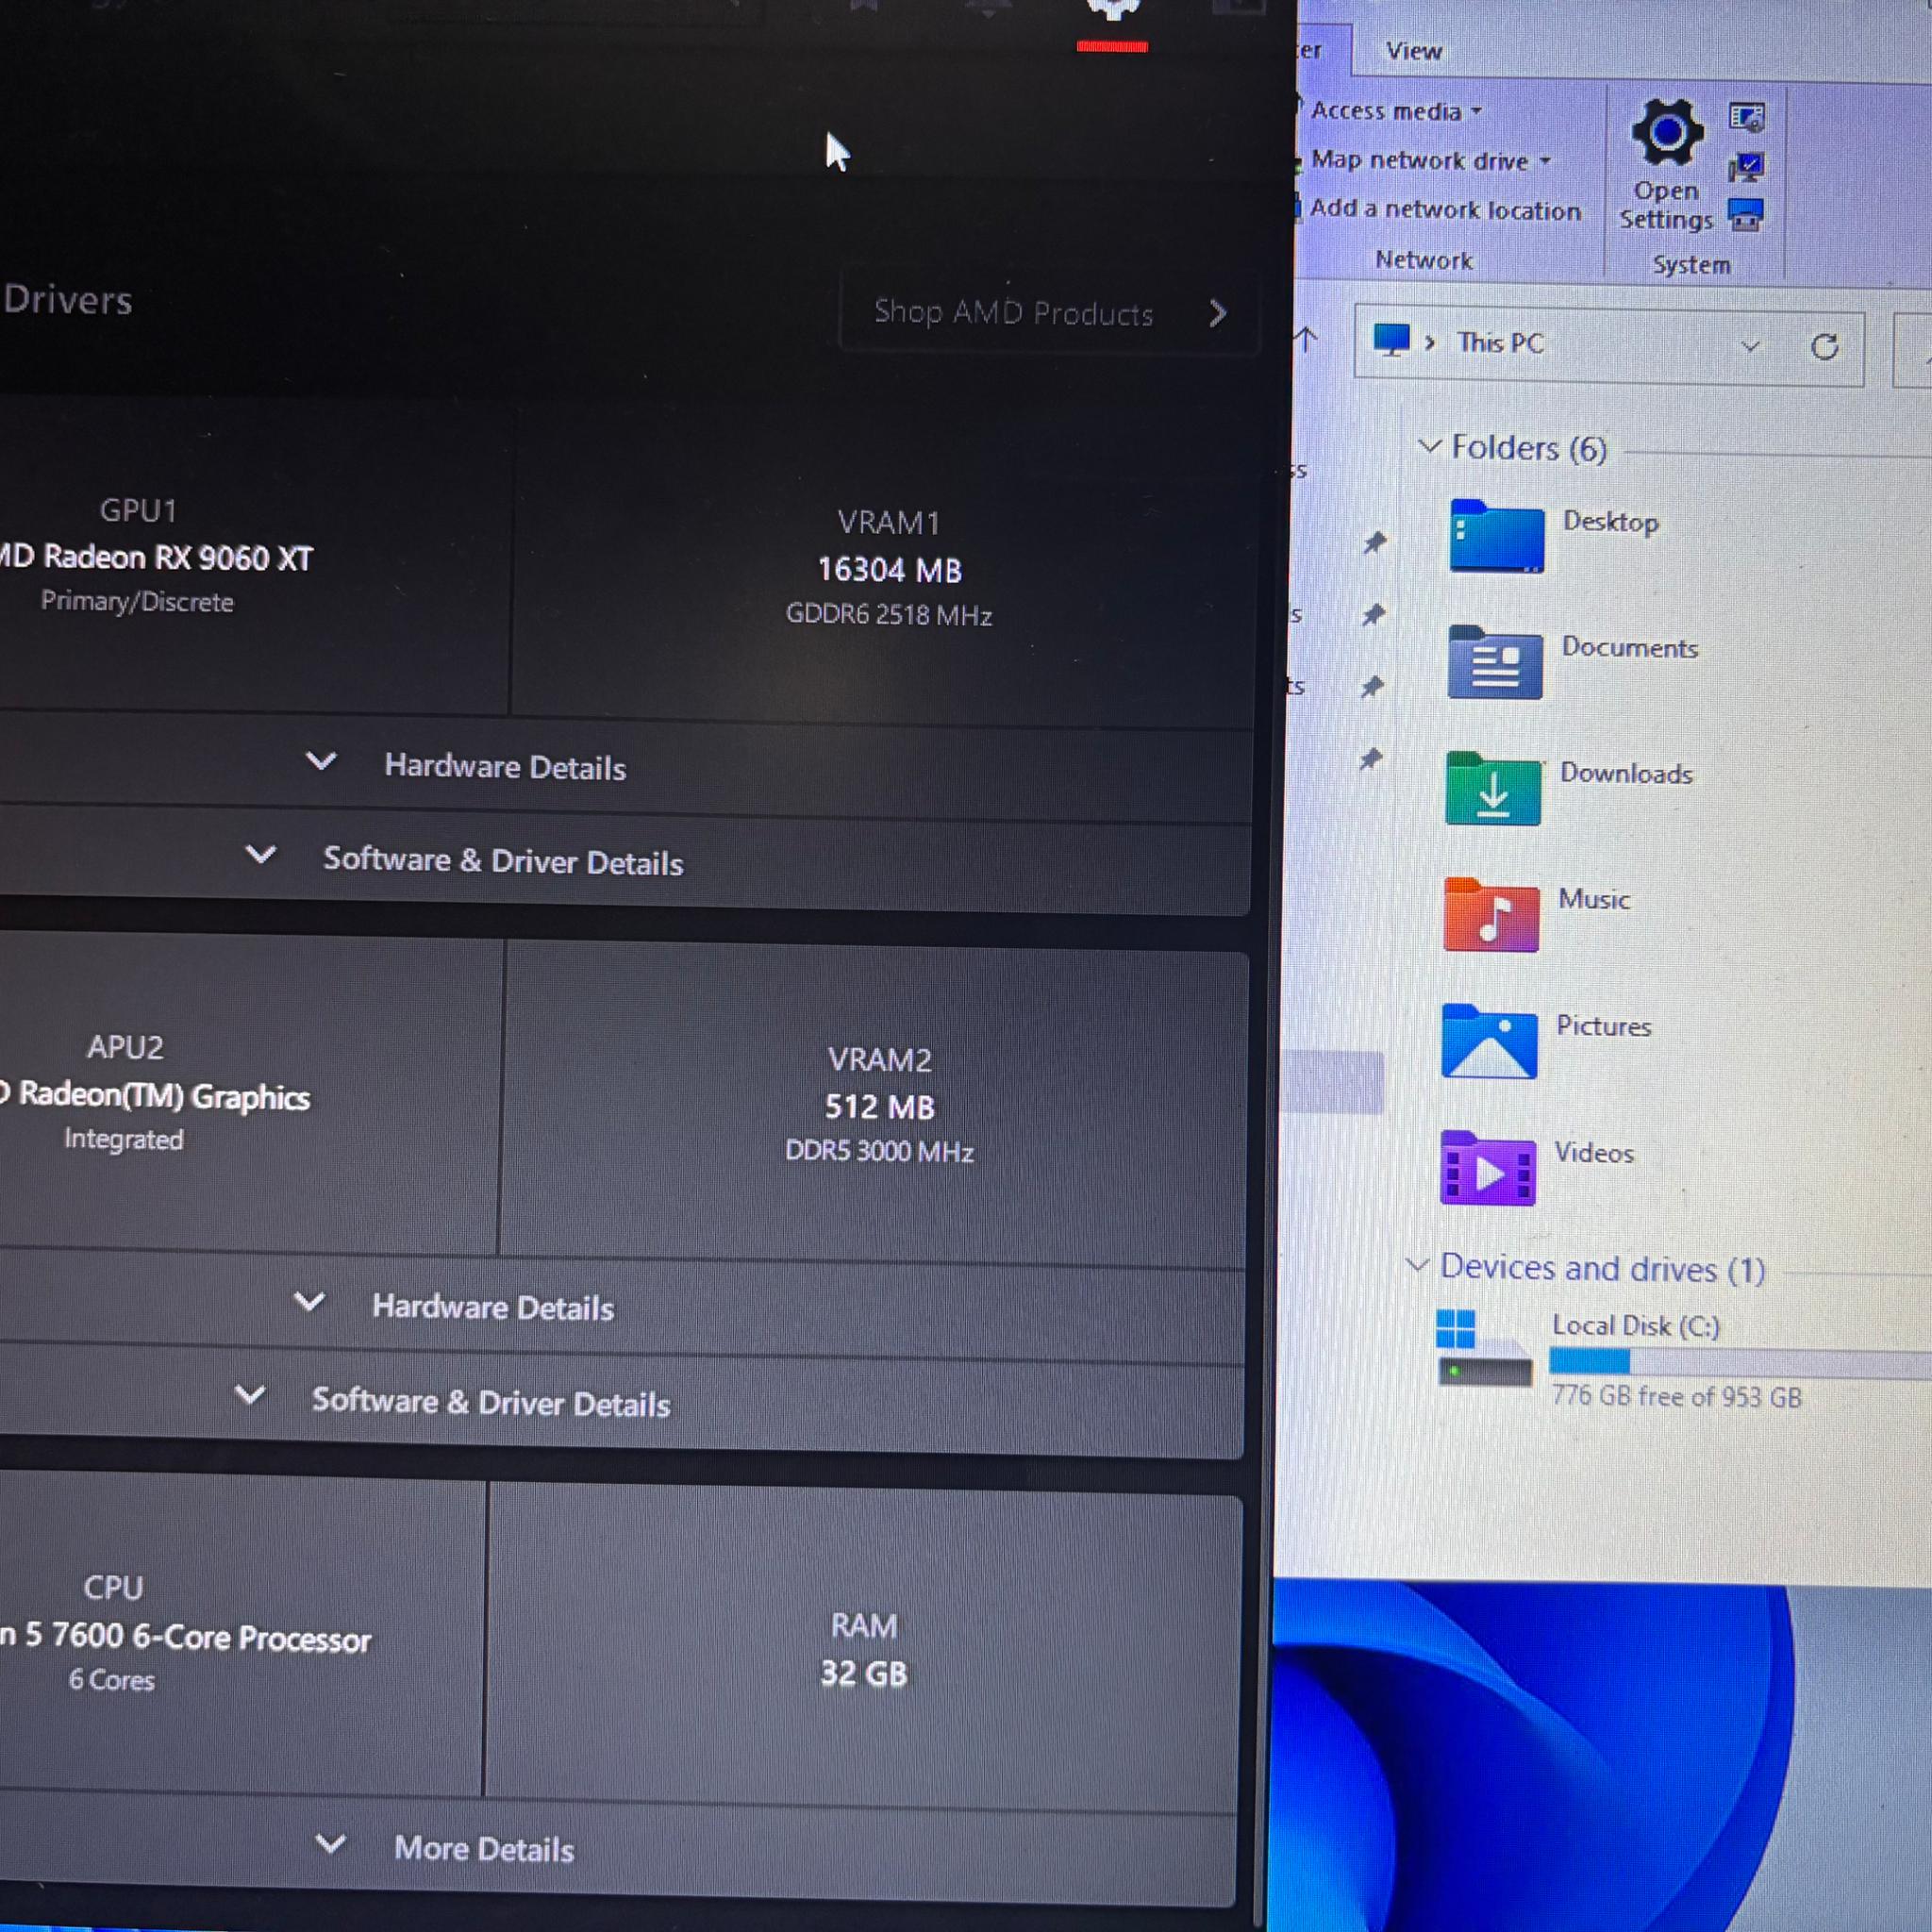The width and height of the screenshot is (1932, 1932).
Task: Click the Primary/Discrete label
Action: (x=137, y=602)
